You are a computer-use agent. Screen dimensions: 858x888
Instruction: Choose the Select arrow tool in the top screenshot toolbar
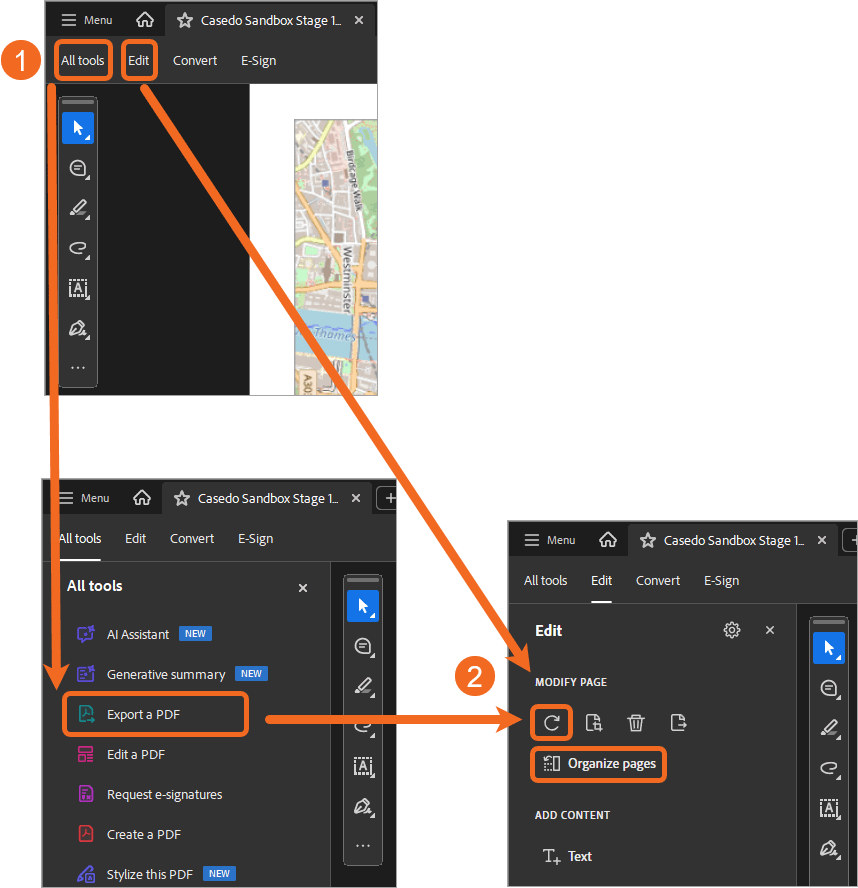pos(78,128)
